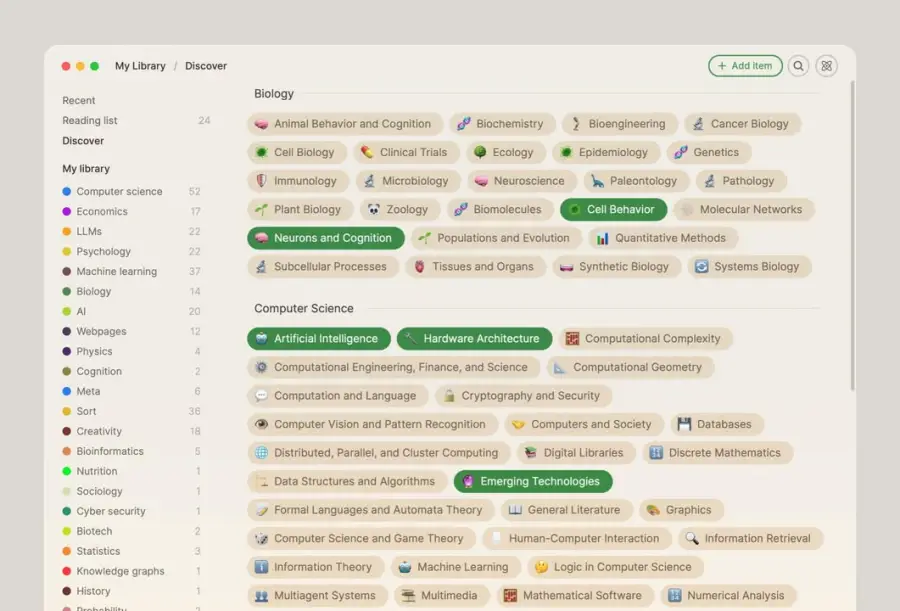Screen dimensions: 900x611
Task: Click the vertical scrollbar of the topics list
Action: 852,235
